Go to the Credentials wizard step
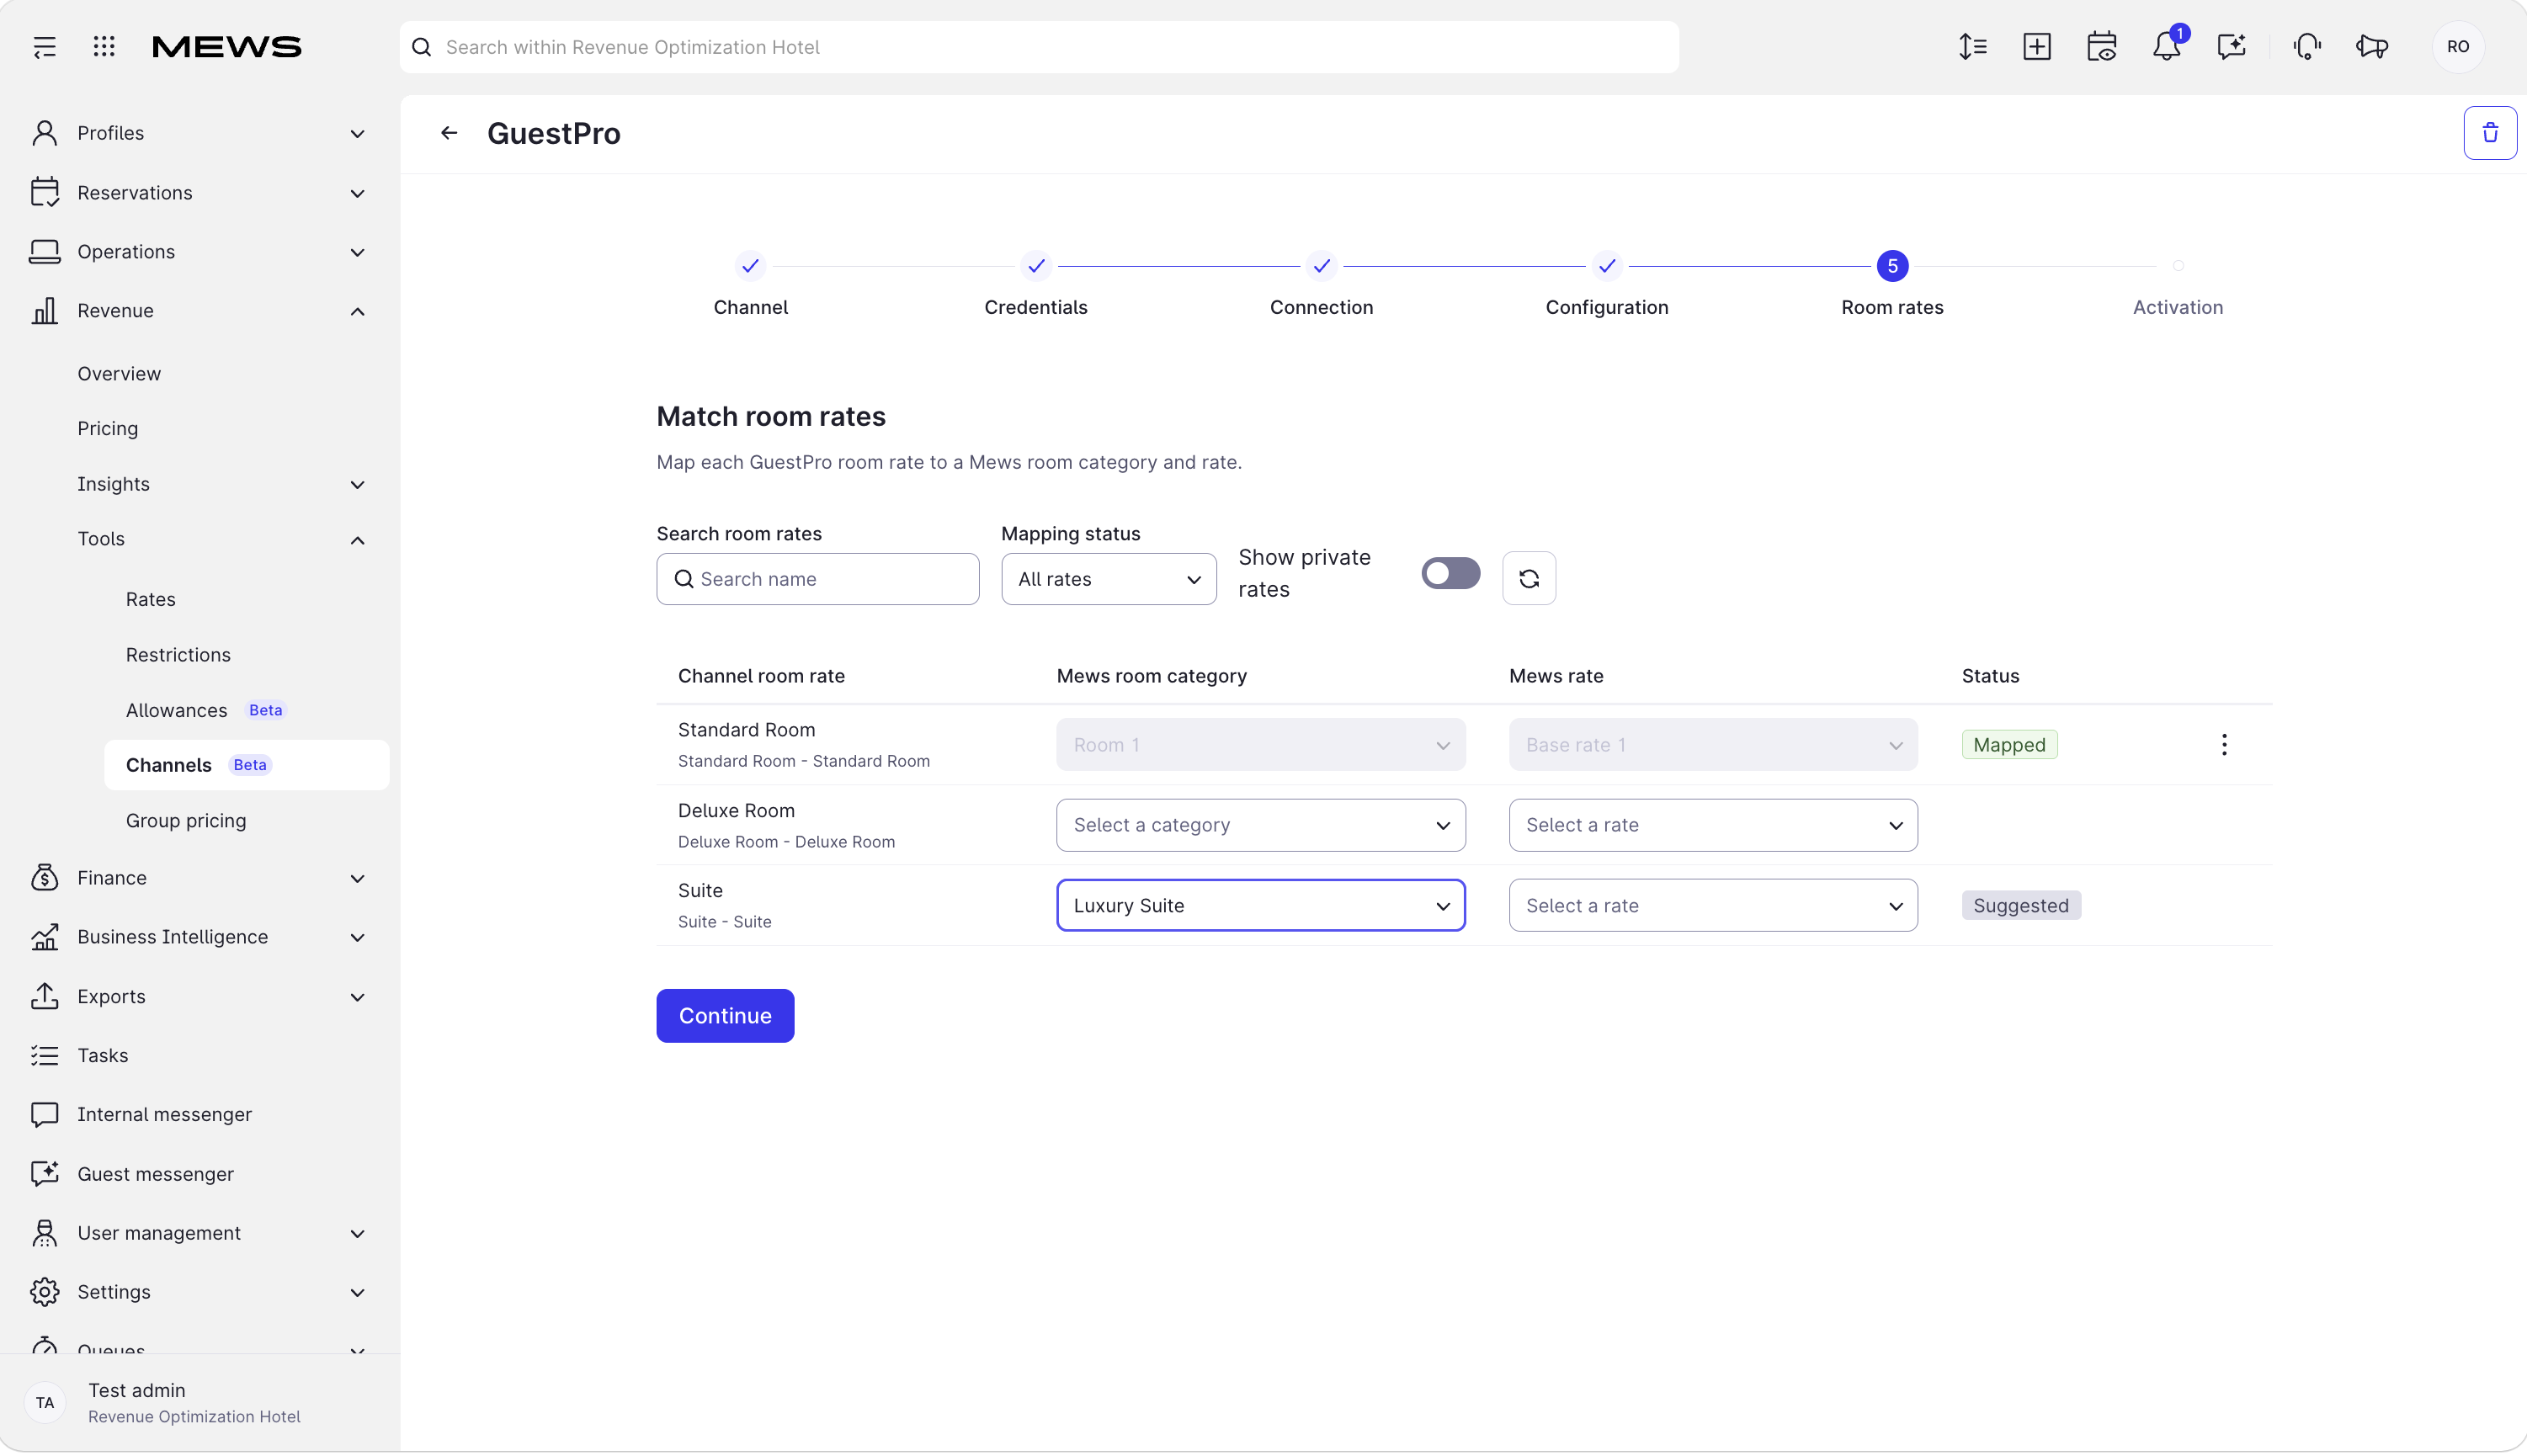Viewport: 2527px width, 1456px height. (x=1036, y=284)
